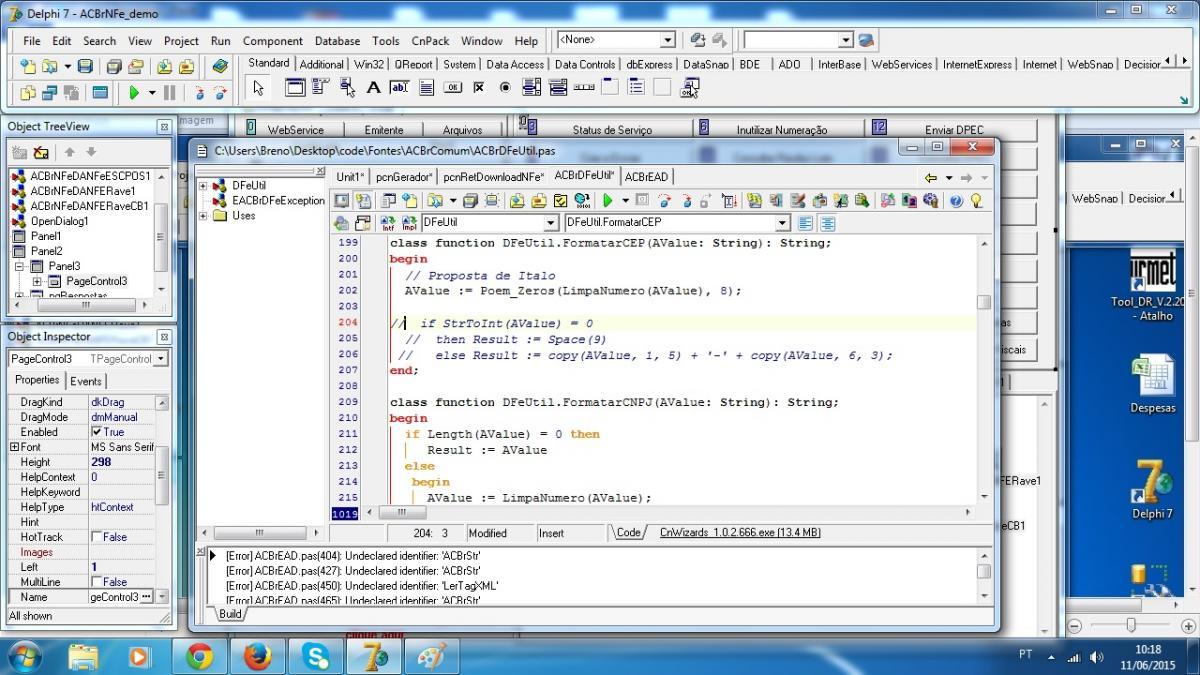
Task: Select the Label component icon
Action: tap(373, 87)
